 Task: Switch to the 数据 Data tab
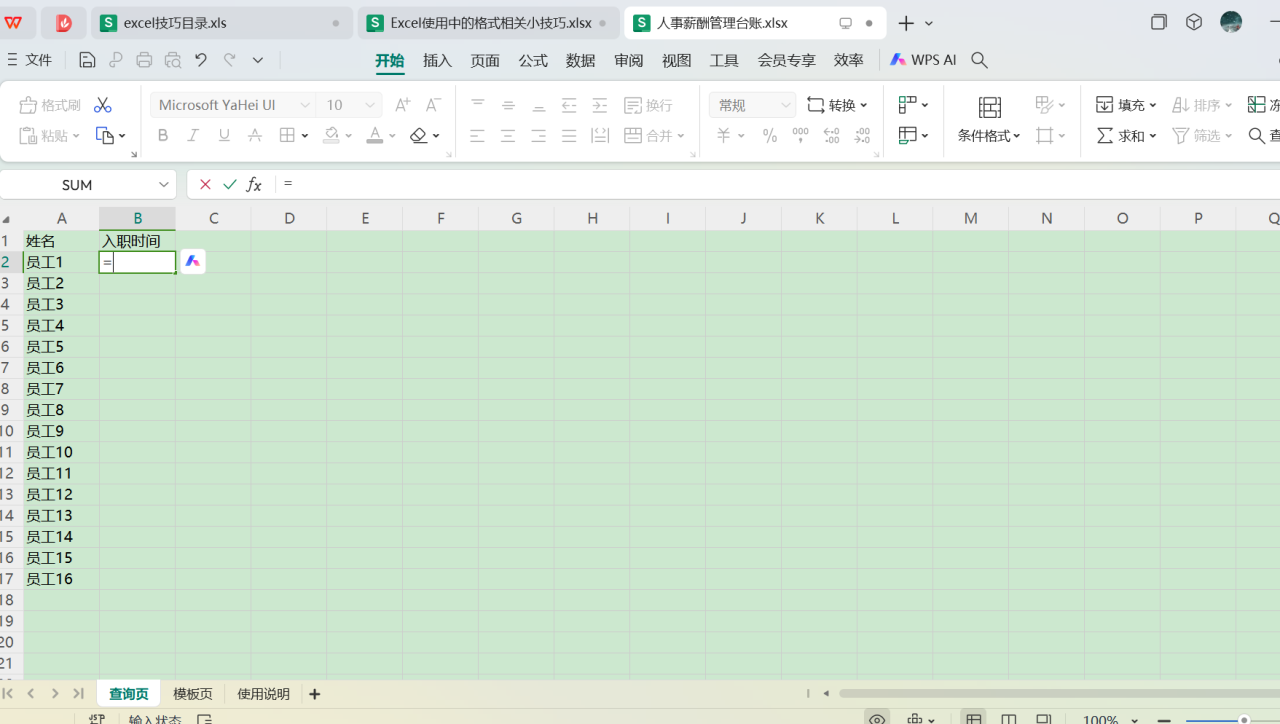pos(580,60)
